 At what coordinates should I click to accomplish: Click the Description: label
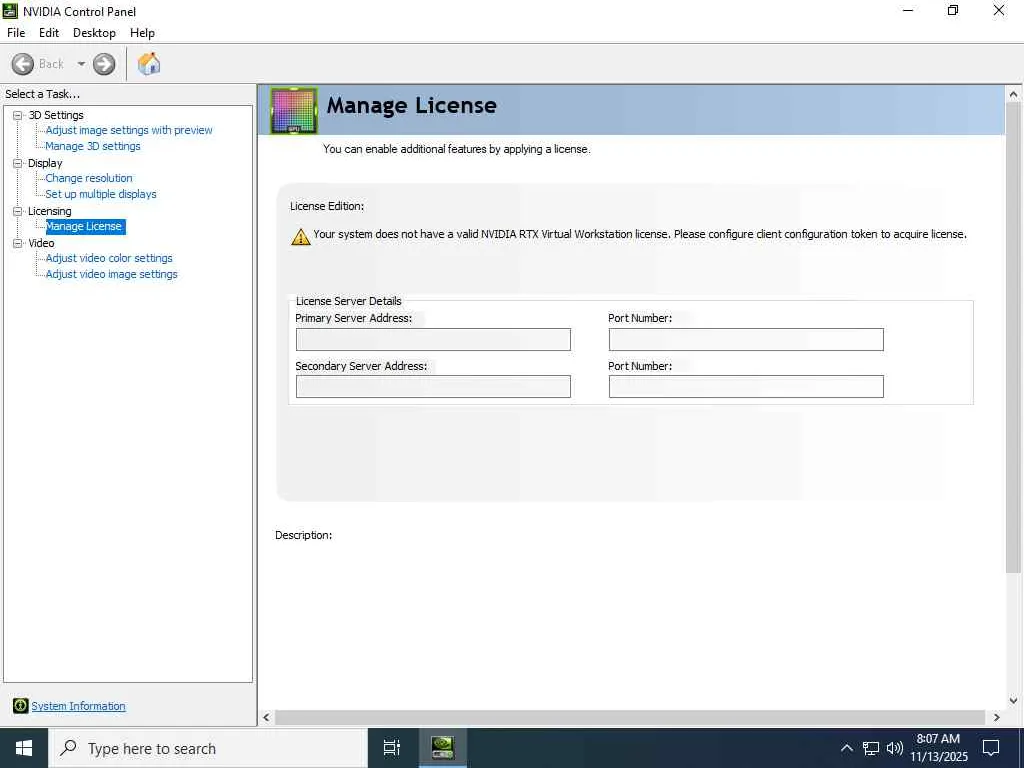pyautogui.click(x=304, y=536)
